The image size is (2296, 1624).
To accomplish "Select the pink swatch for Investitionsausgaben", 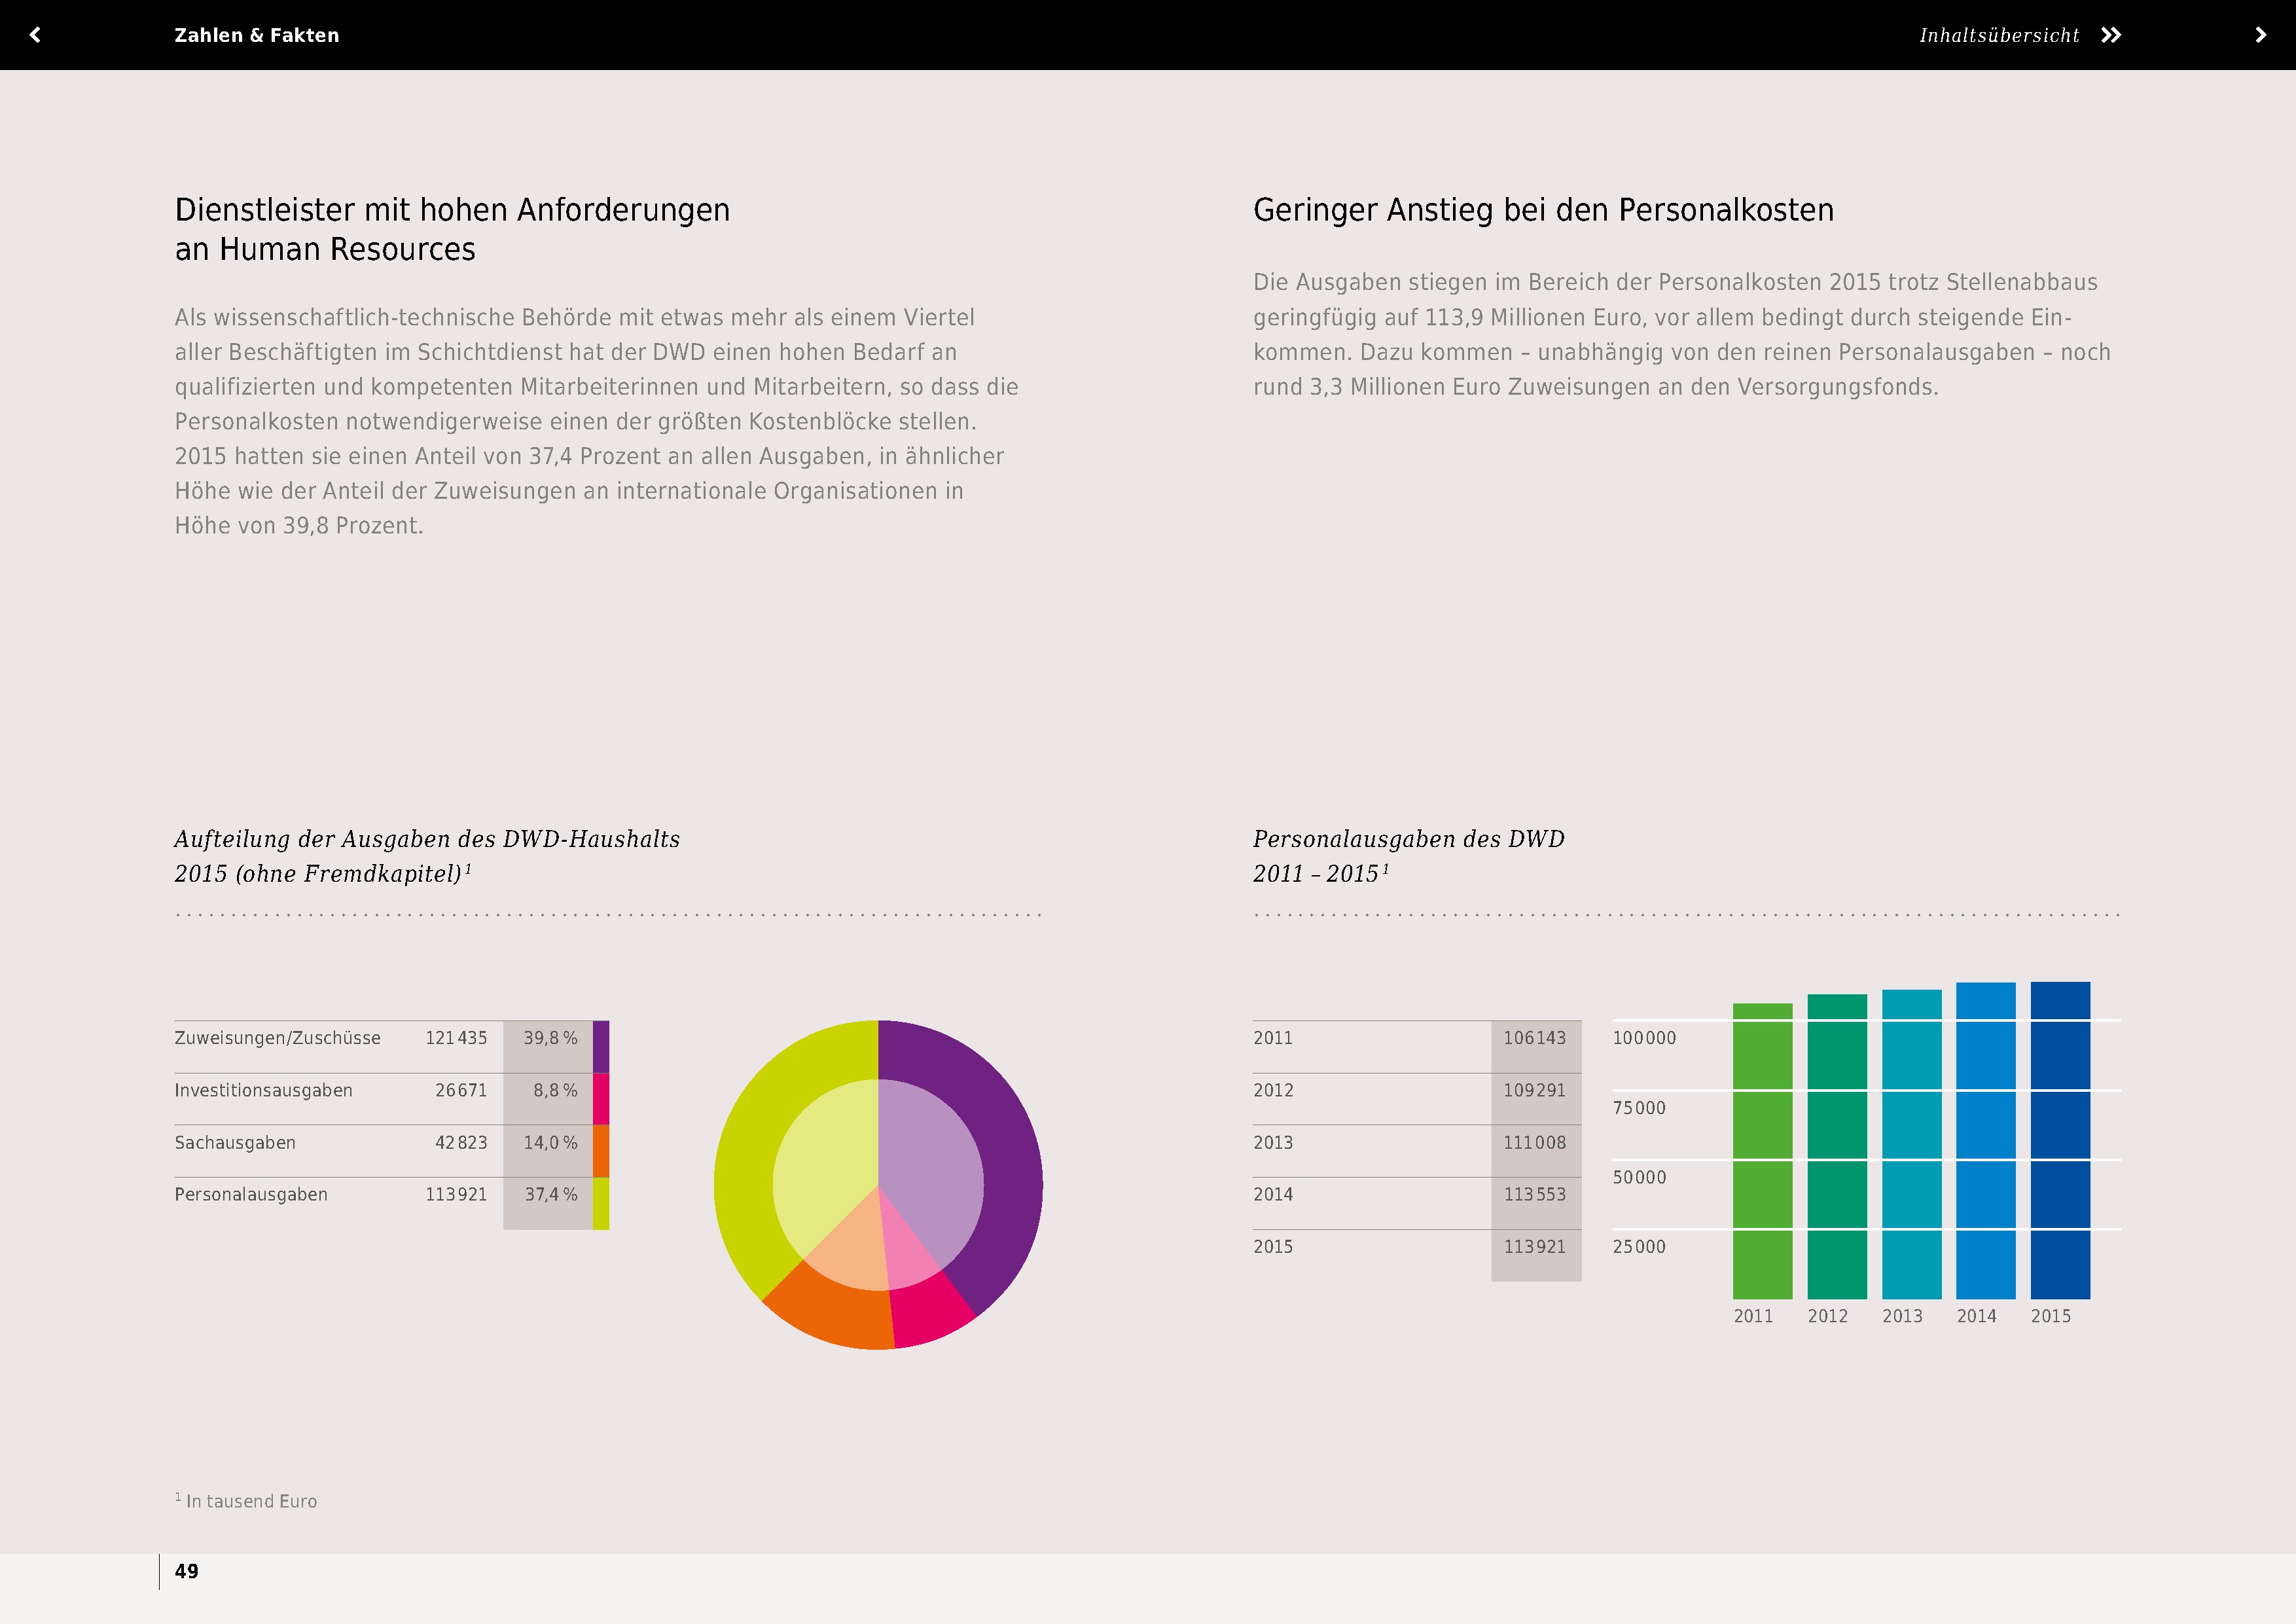I will [x=601, y=1098].
